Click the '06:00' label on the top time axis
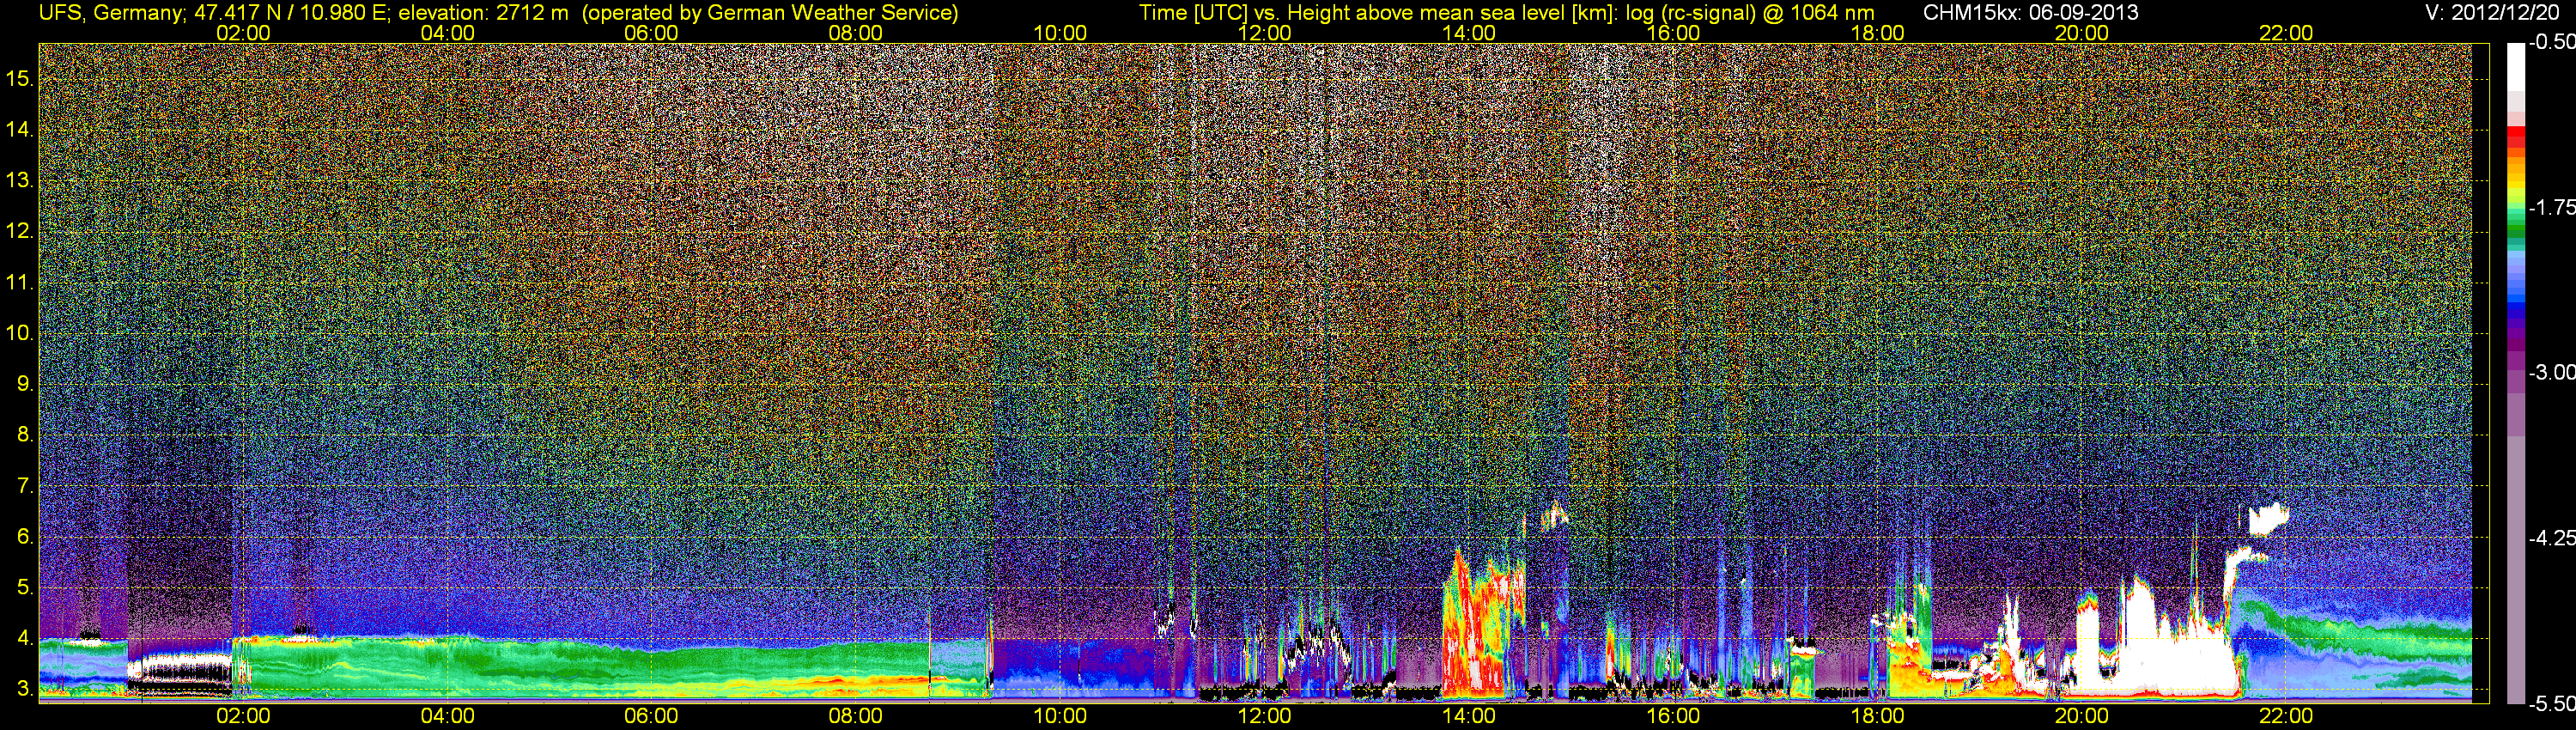 click(x=651, y=33)
